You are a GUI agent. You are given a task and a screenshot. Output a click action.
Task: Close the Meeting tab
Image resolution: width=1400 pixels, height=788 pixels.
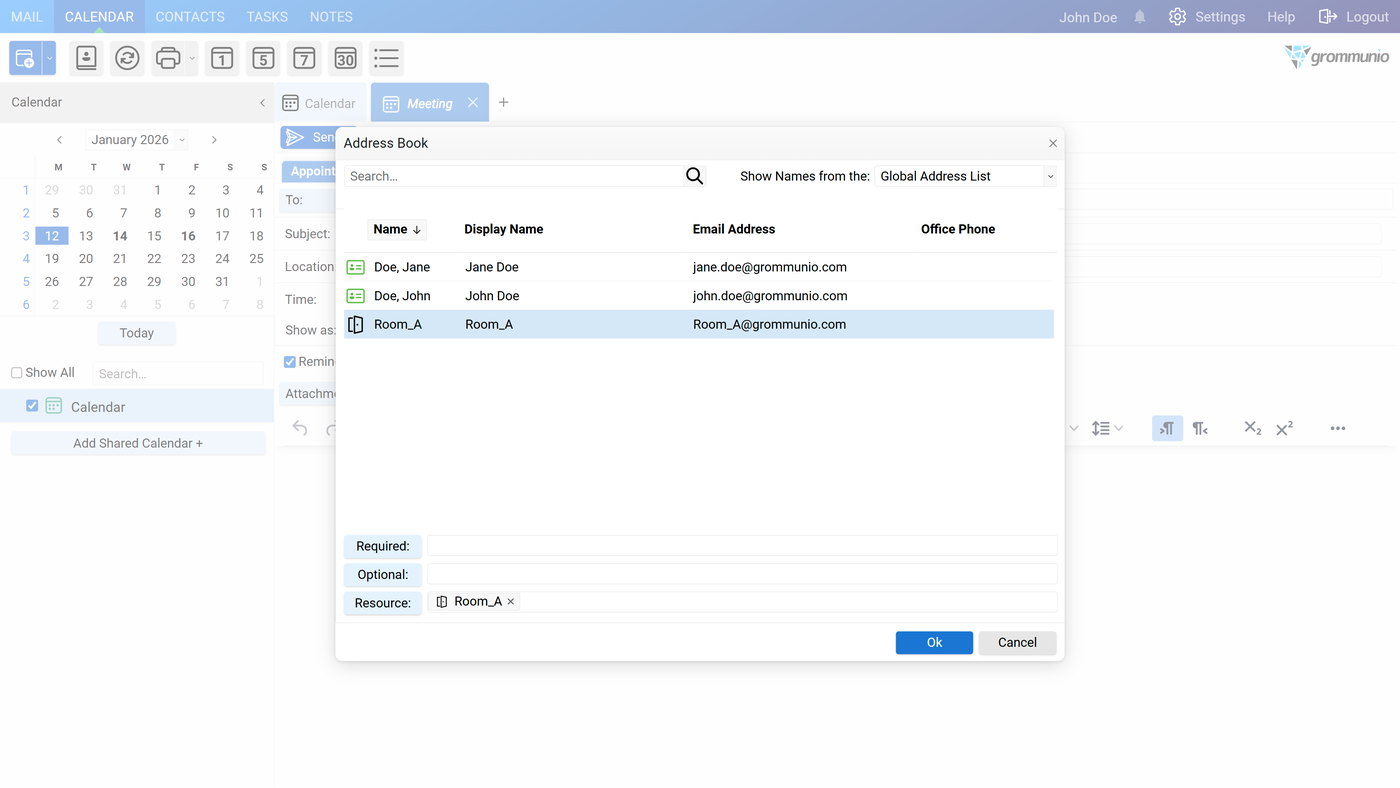pyautogui.click(x=473, y=103)
